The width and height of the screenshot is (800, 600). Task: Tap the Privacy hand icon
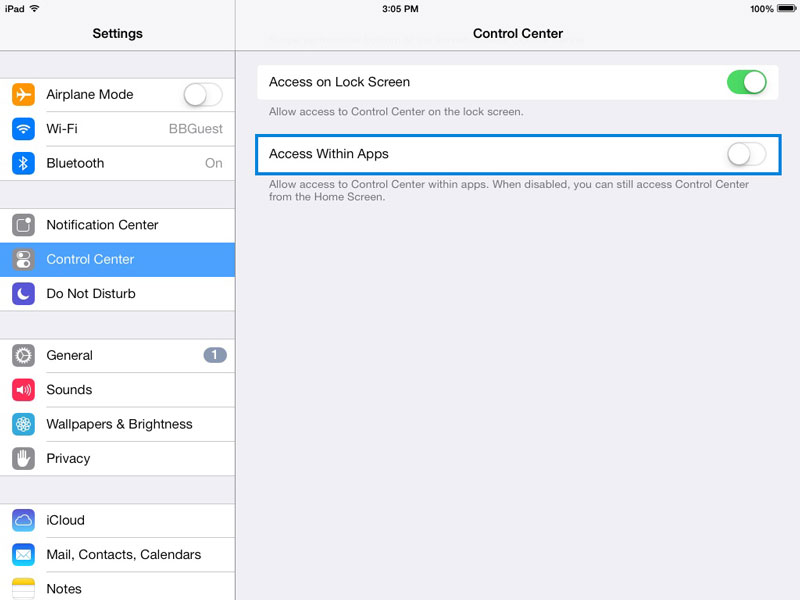pyautogui.click(x=23, y=459)
